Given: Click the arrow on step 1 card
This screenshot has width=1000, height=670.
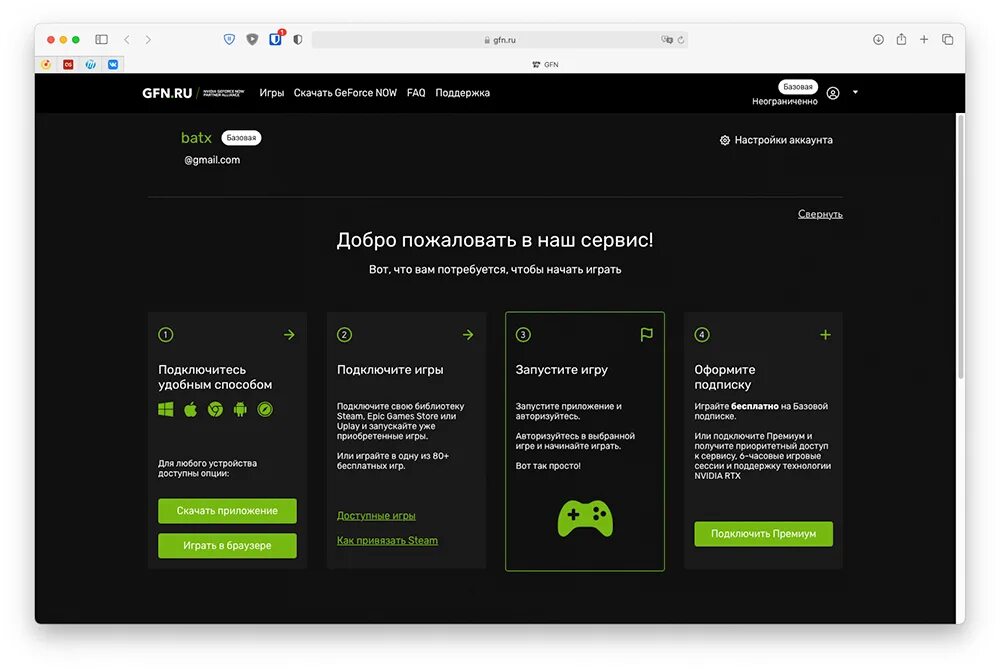Looking at the screenshot, I should [290, 335].
